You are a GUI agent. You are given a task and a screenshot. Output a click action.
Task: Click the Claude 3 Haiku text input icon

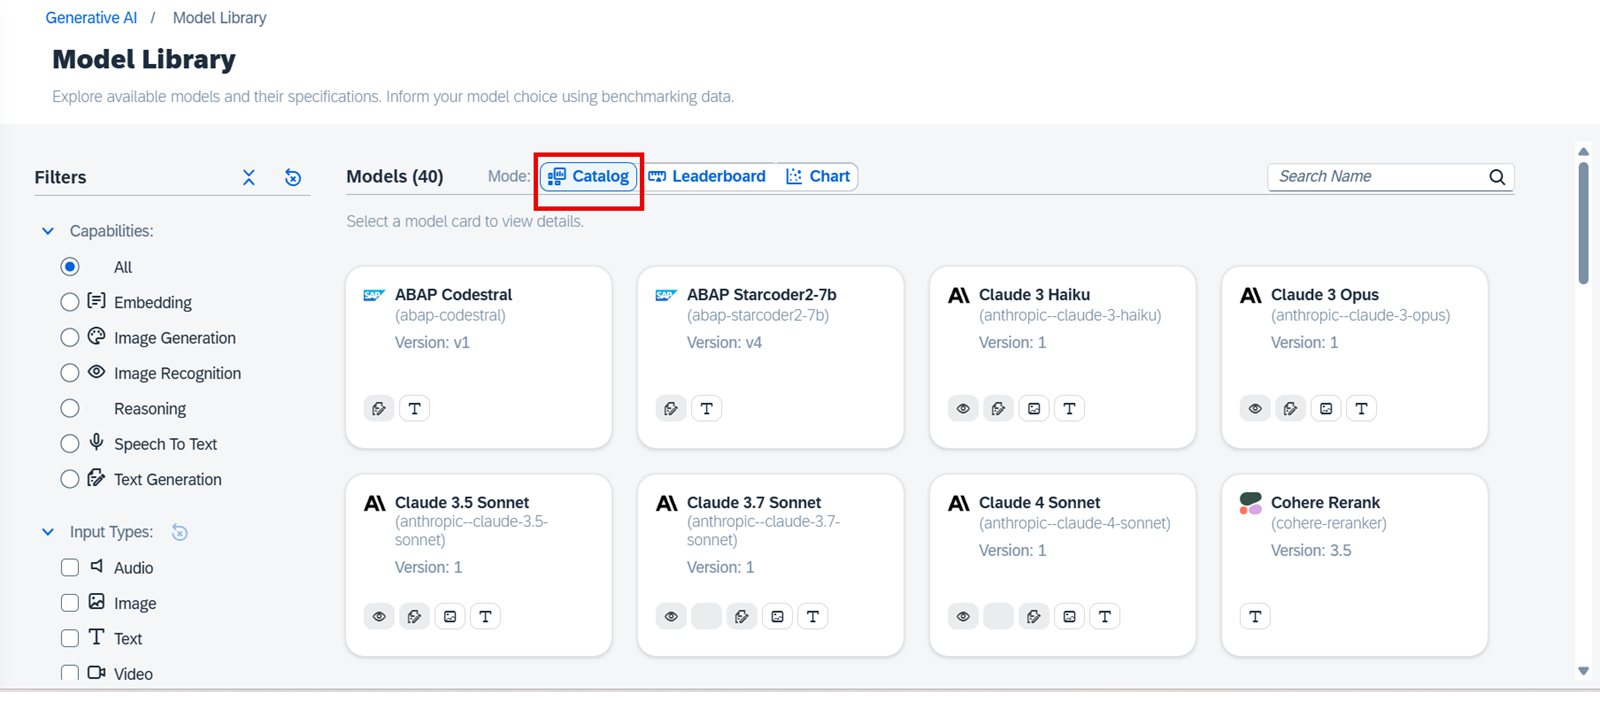[x=1069, y=408]
